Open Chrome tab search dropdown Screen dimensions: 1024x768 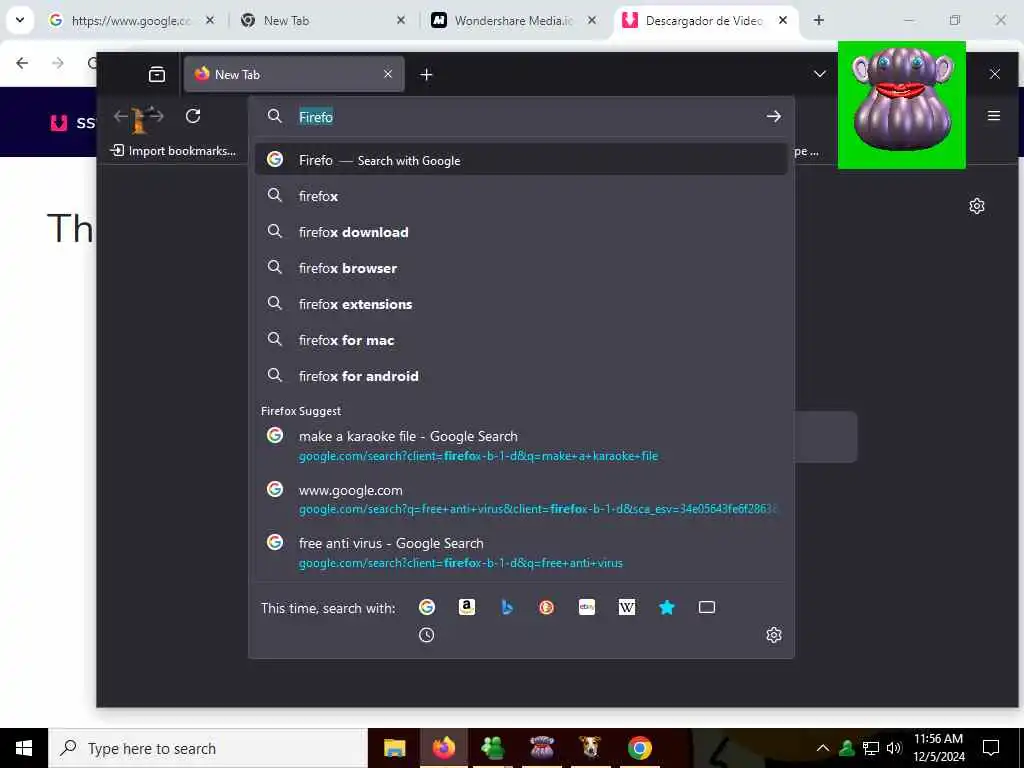20,20
